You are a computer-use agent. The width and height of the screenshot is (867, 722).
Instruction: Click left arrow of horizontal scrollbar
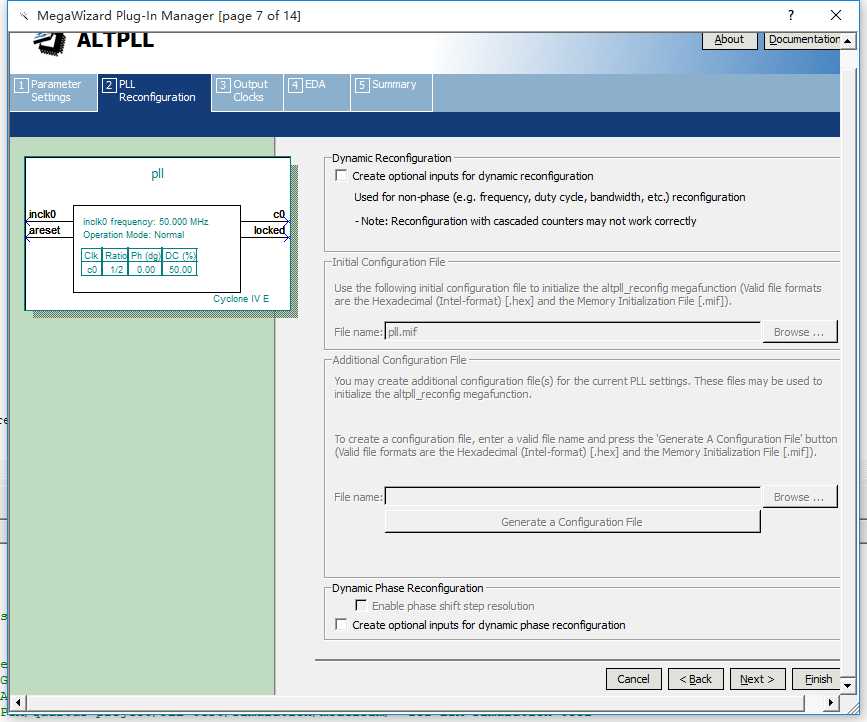[18, 703]
